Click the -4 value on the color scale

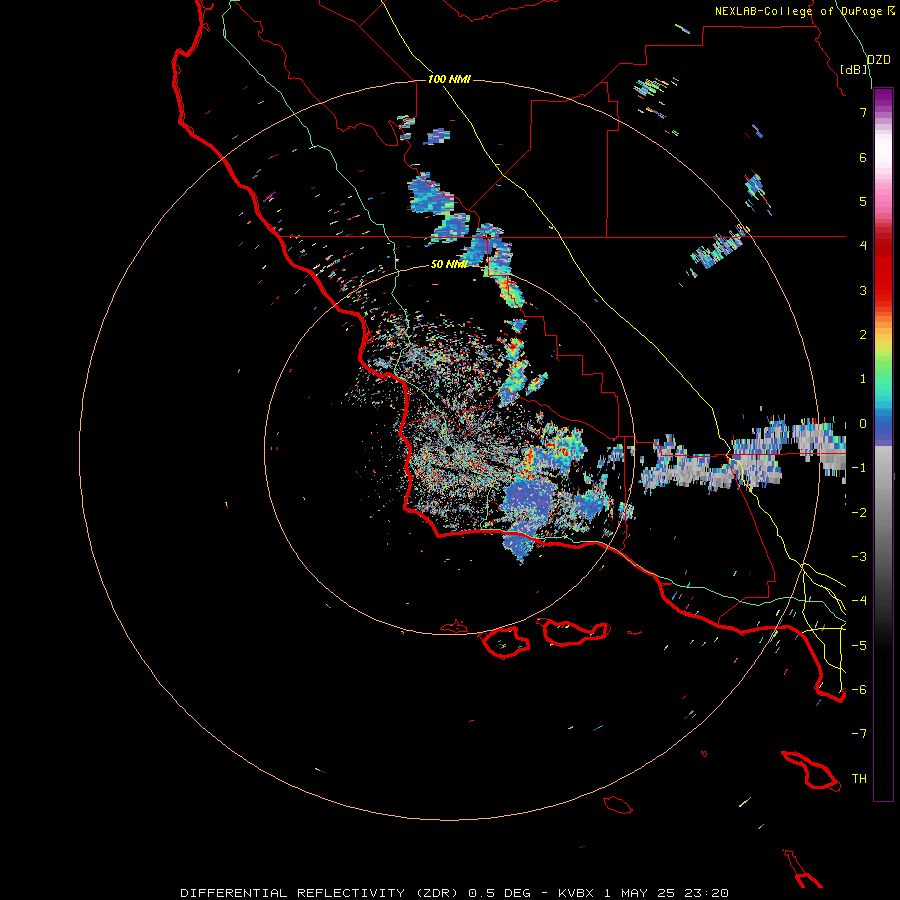point(859,601)
